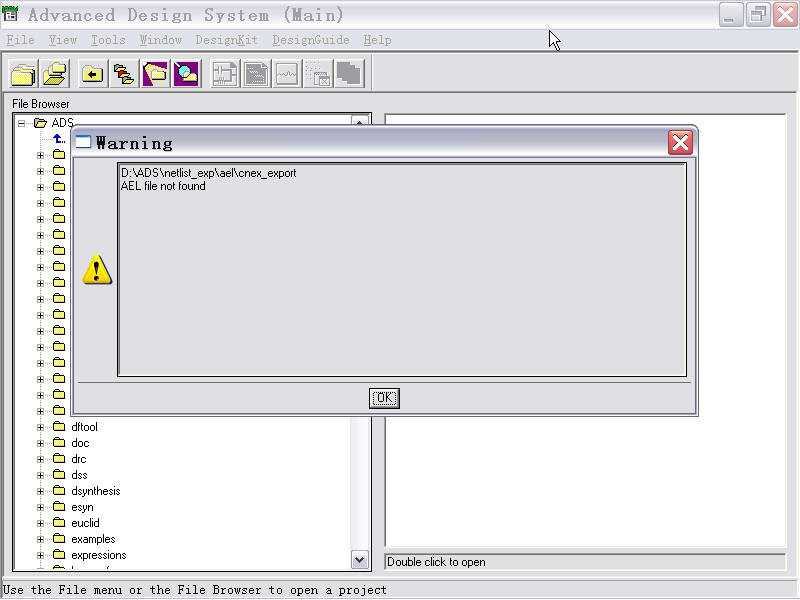Click the 'File Browser' panel label
This screenshot has height=600, width=800.
coord(41,104)
